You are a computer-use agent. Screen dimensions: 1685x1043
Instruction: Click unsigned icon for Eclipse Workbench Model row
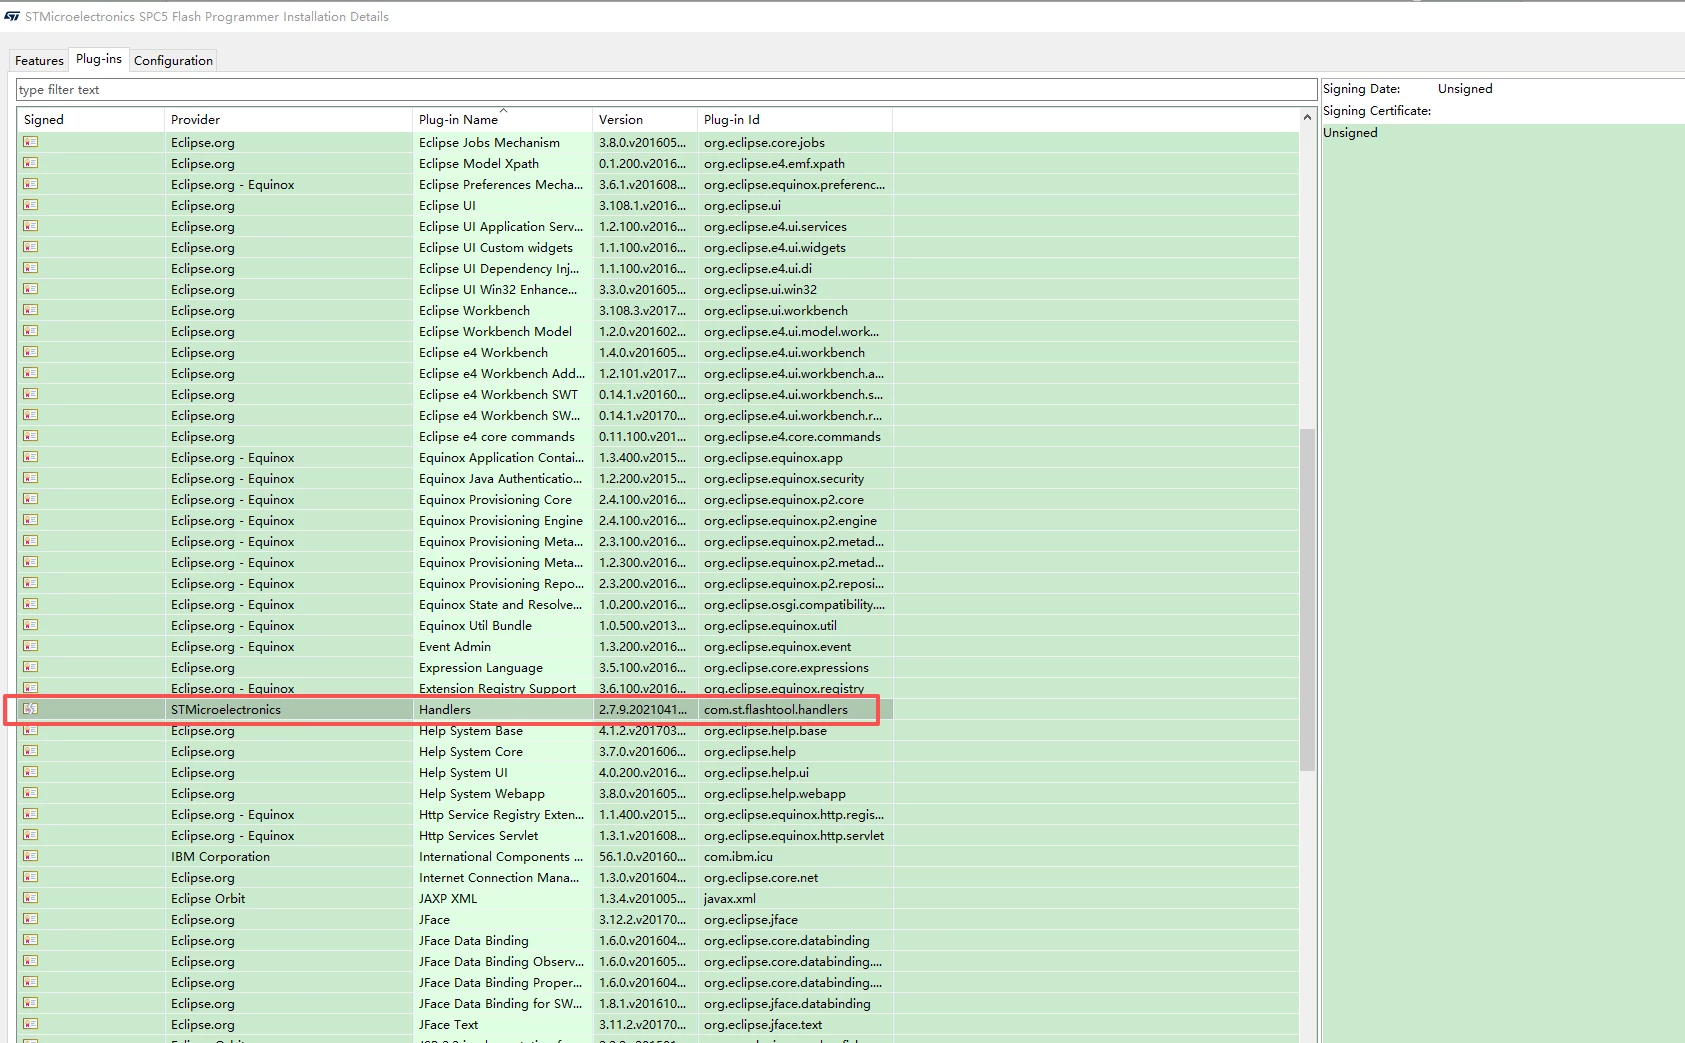click(x=31, y=331)
